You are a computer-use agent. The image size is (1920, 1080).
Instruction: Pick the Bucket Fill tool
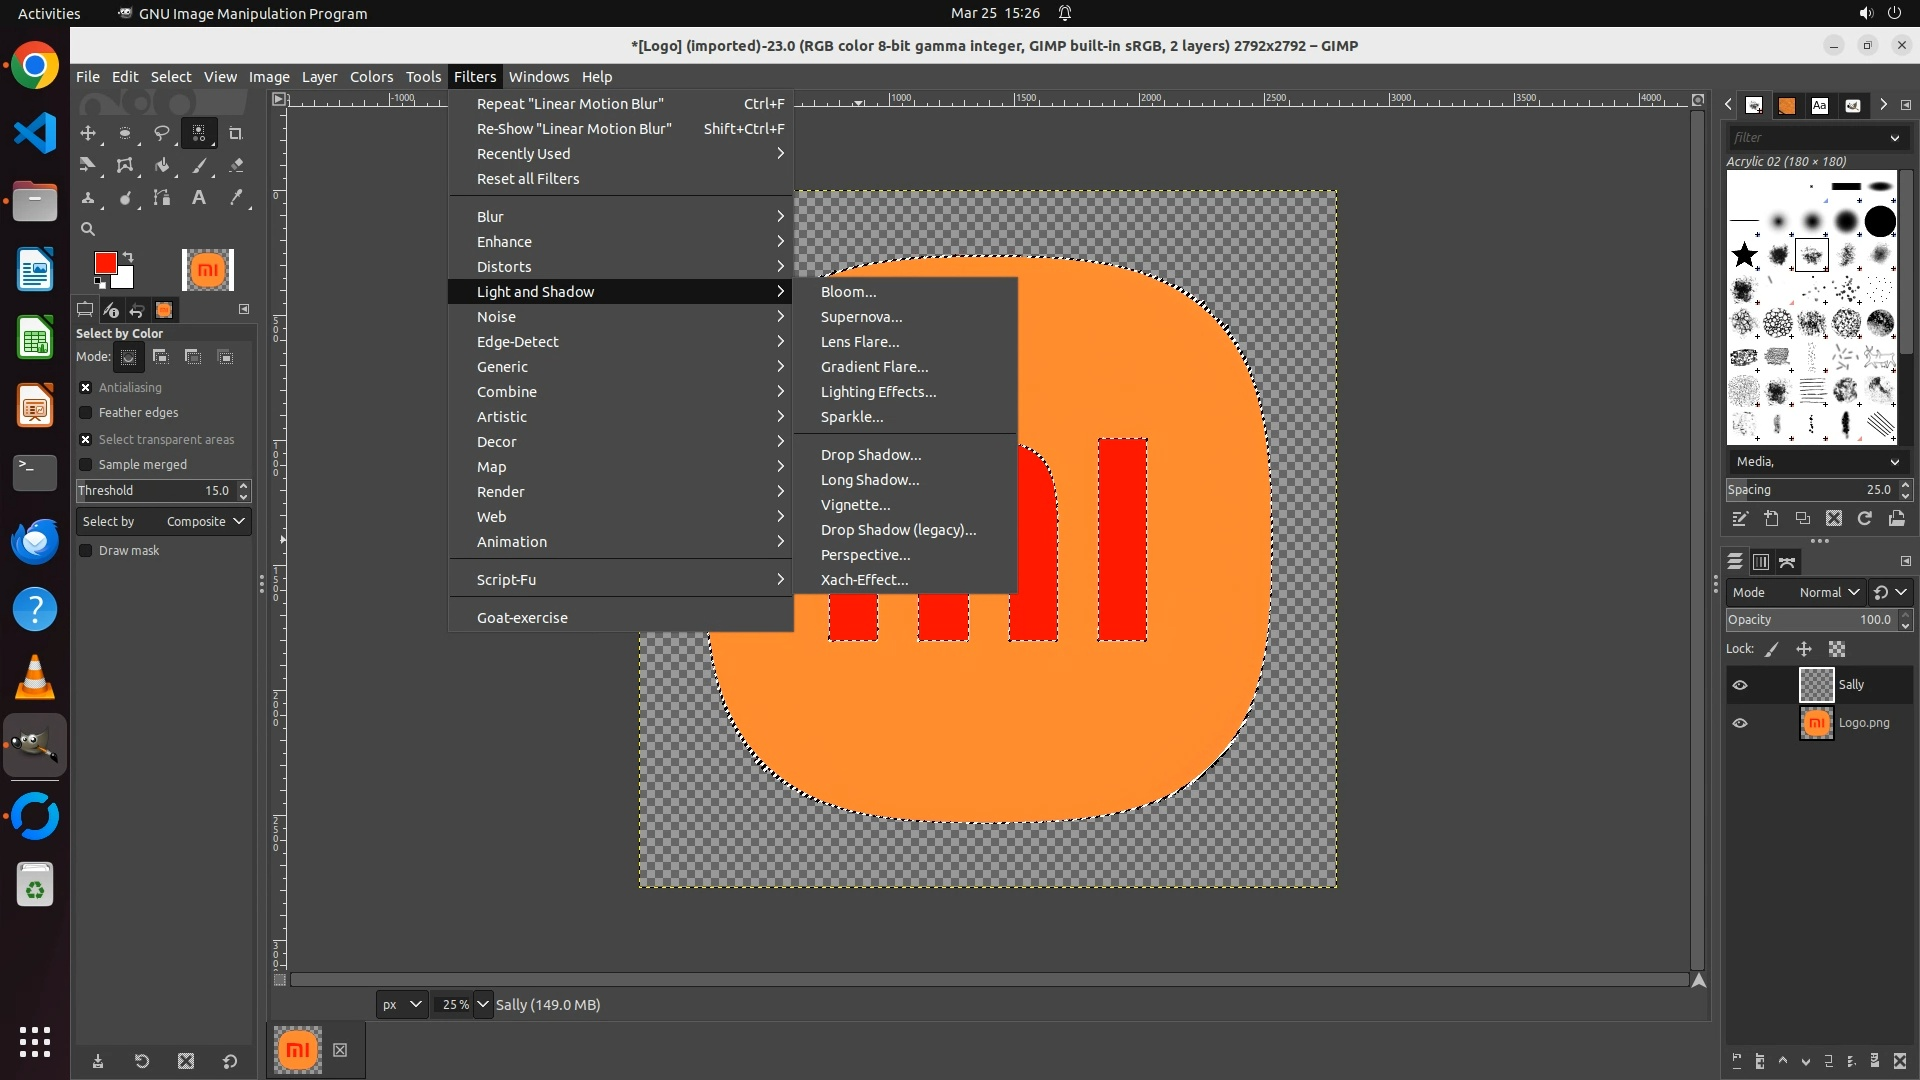[x=162, y=166]
